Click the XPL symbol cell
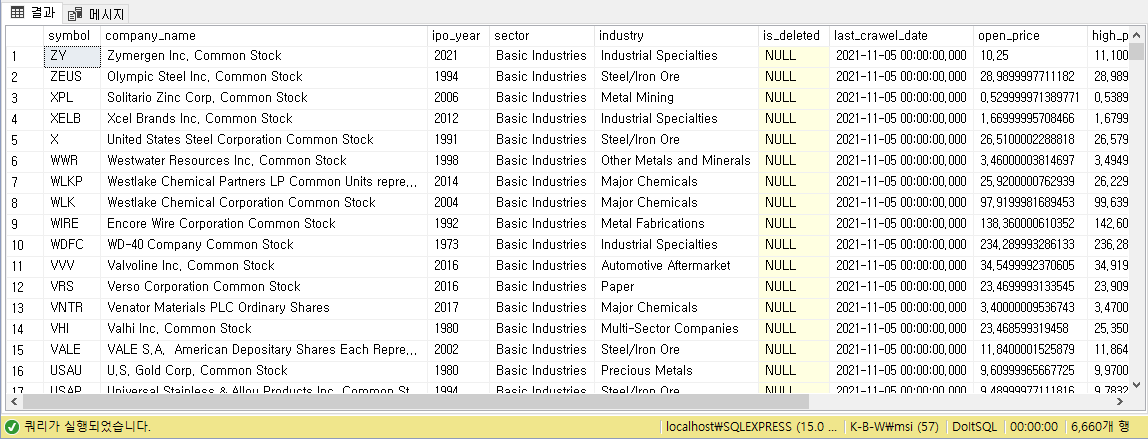The width and height of the screenshot is (1148, 439). [x=72, y=97]
